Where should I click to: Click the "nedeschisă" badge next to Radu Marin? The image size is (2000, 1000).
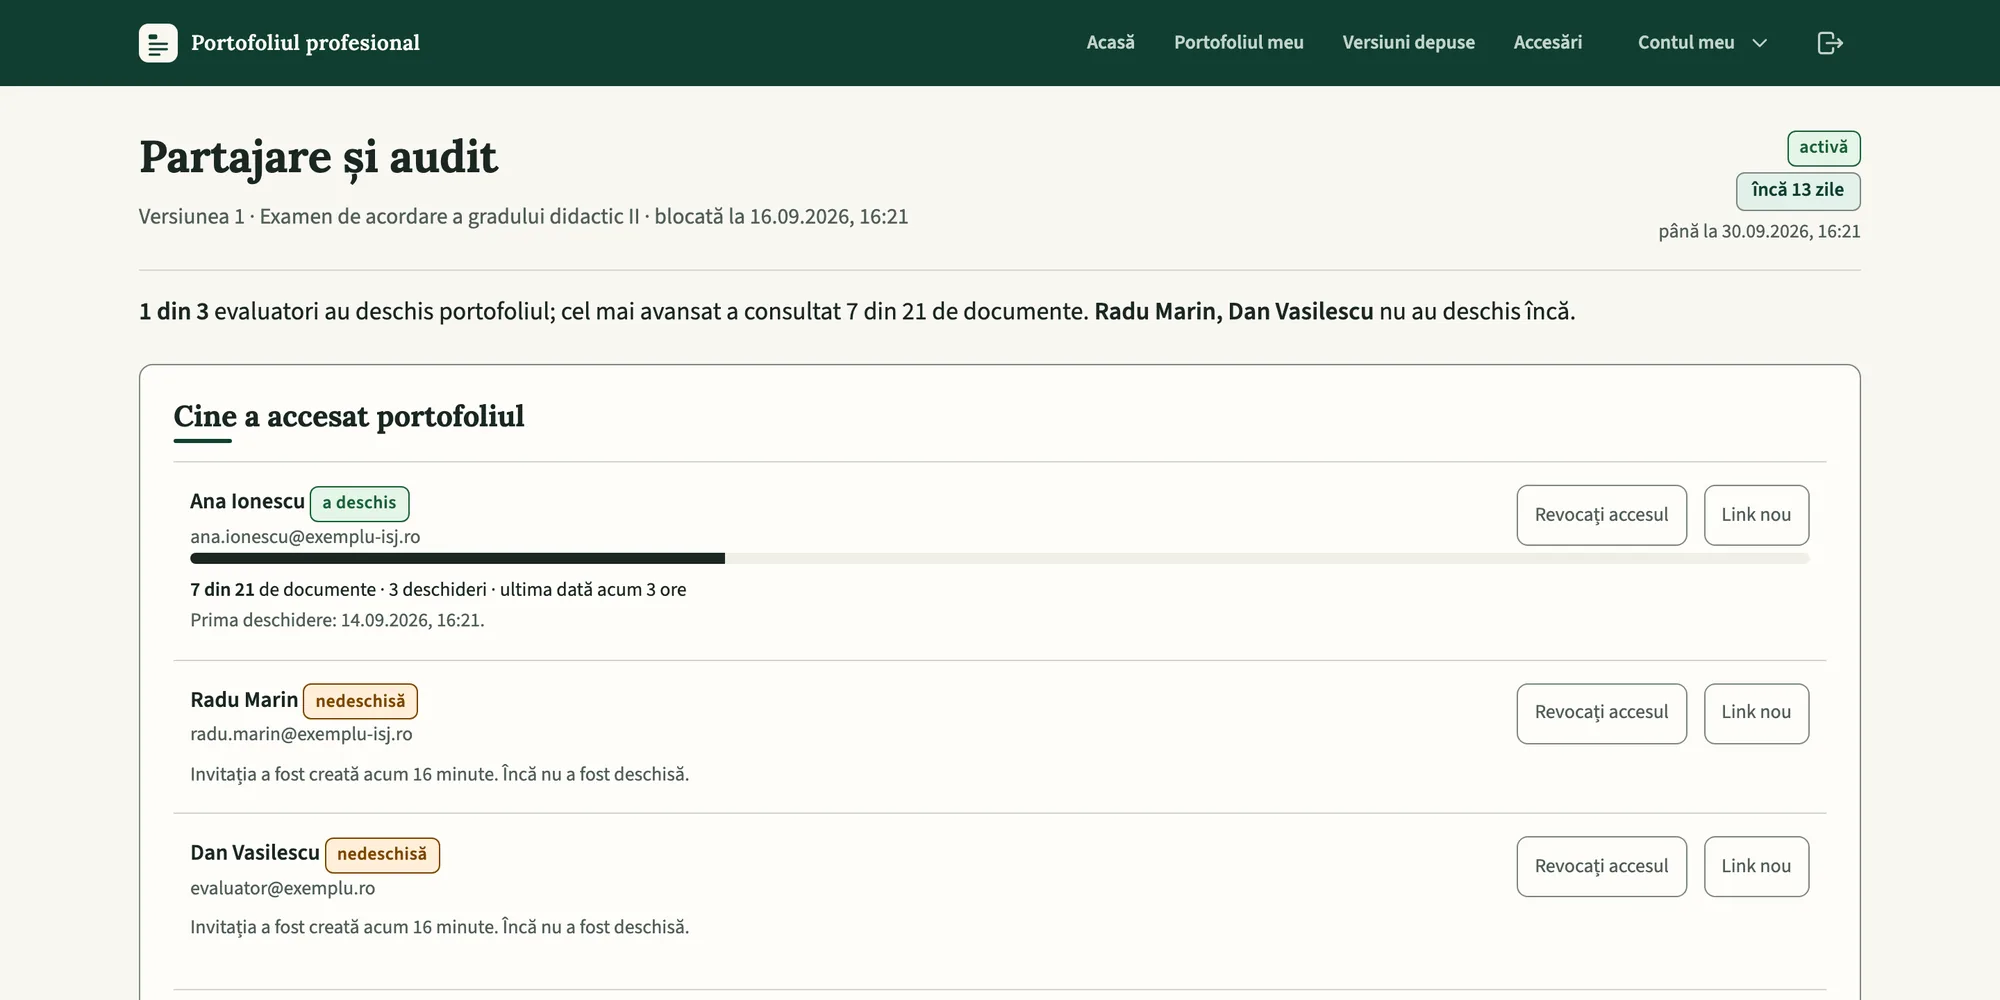point(360,701)
